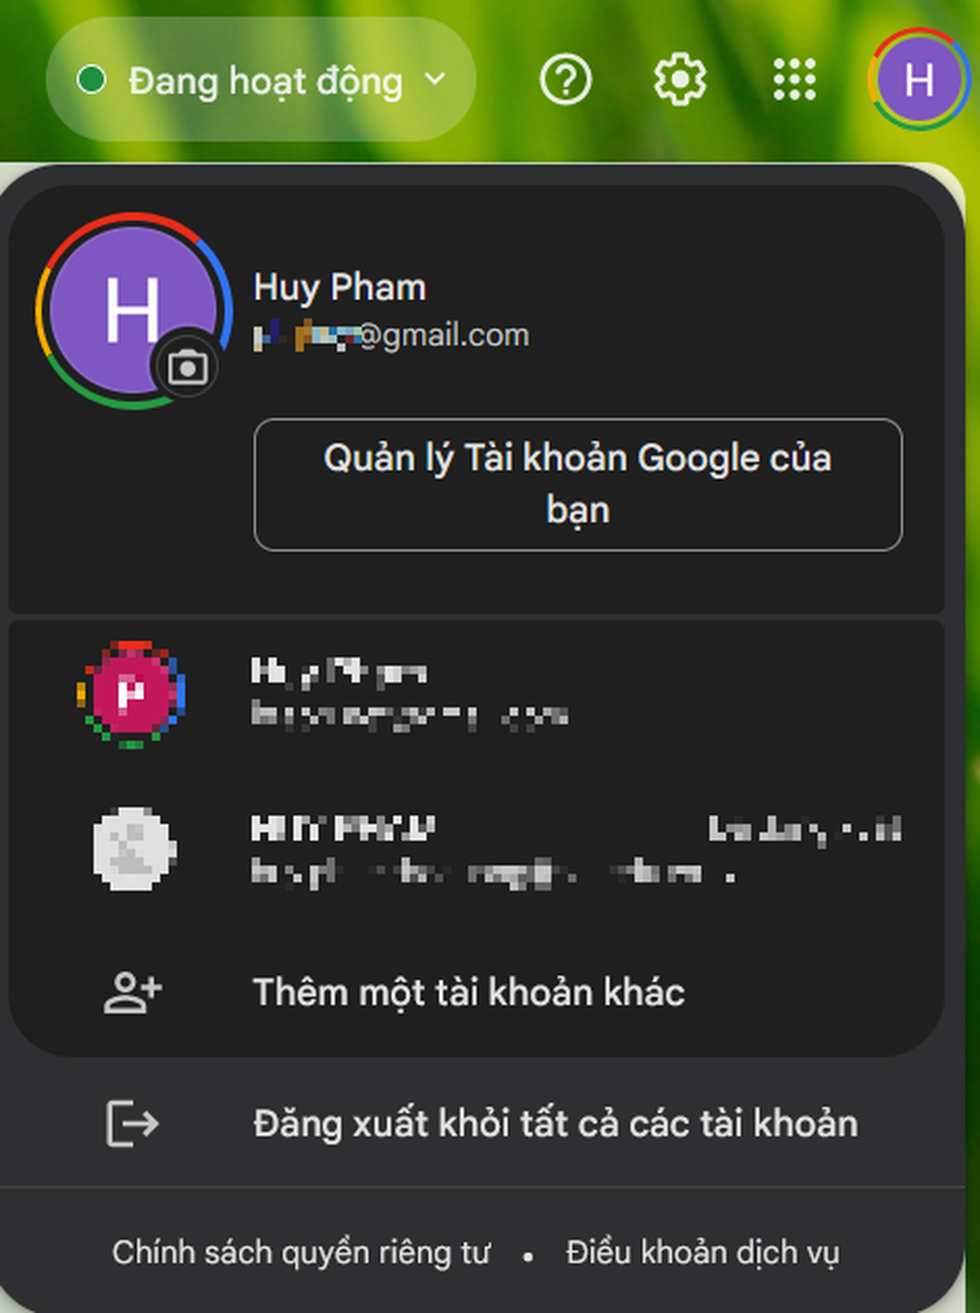Click the chevron next to Đang hoạt động
Screen dimensions: 980x1313
[x=435, y=78]
